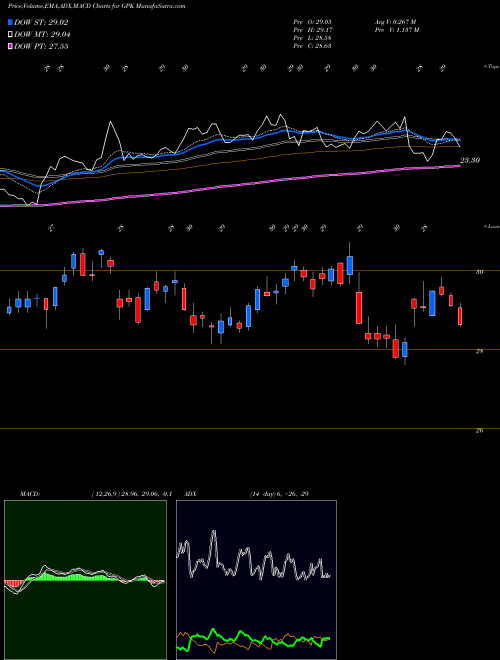Click the magenta DOW PT legend swatch
500x660 pixels.
[x=11, y=46]
